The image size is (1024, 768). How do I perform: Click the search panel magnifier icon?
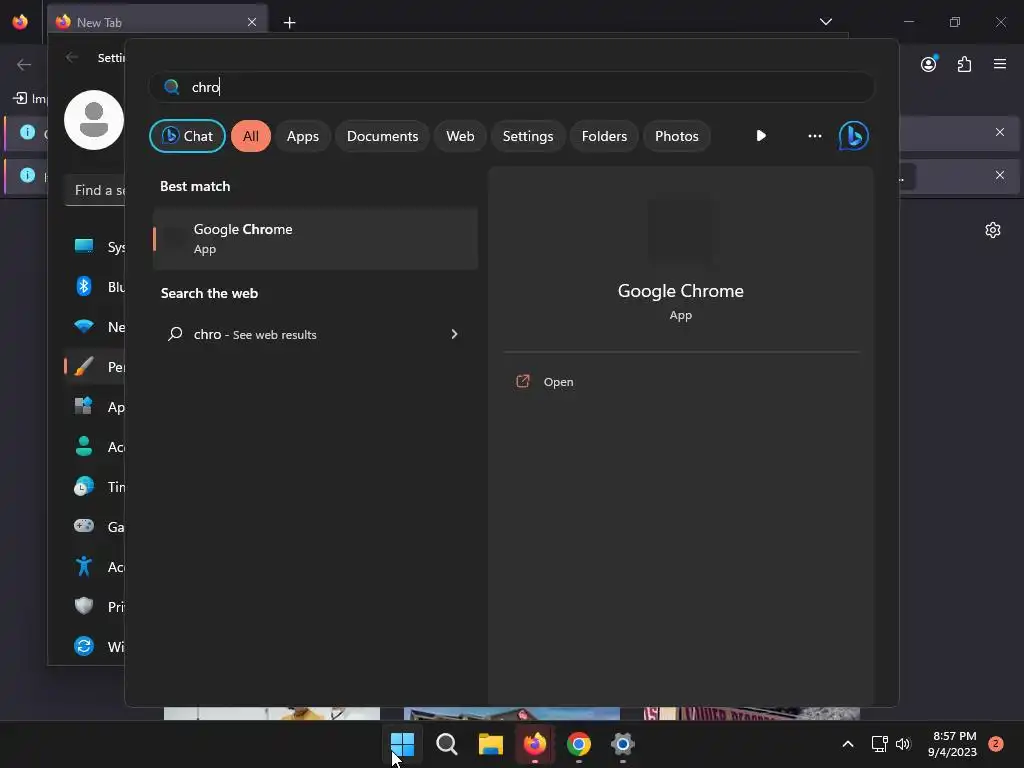coord(172,87)
